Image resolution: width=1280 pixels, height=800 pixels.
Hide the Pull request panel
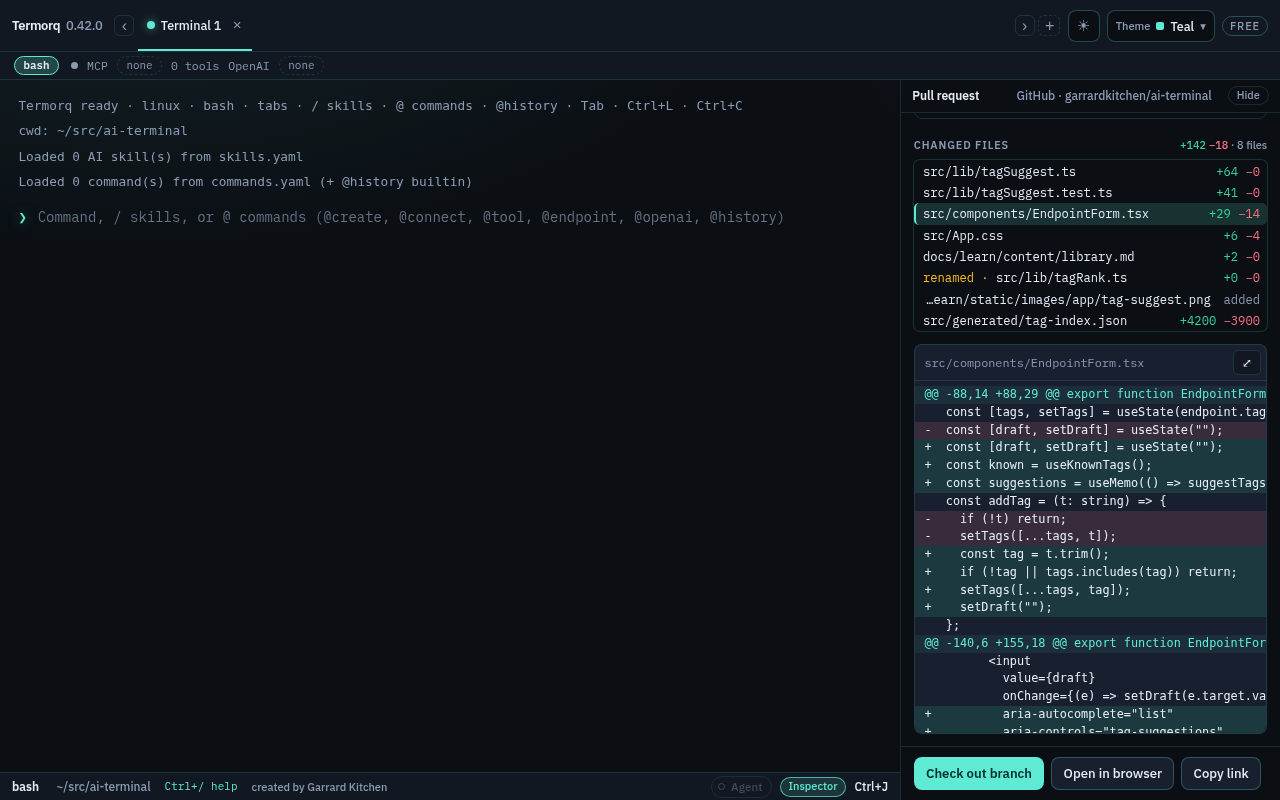[1248, 96]
